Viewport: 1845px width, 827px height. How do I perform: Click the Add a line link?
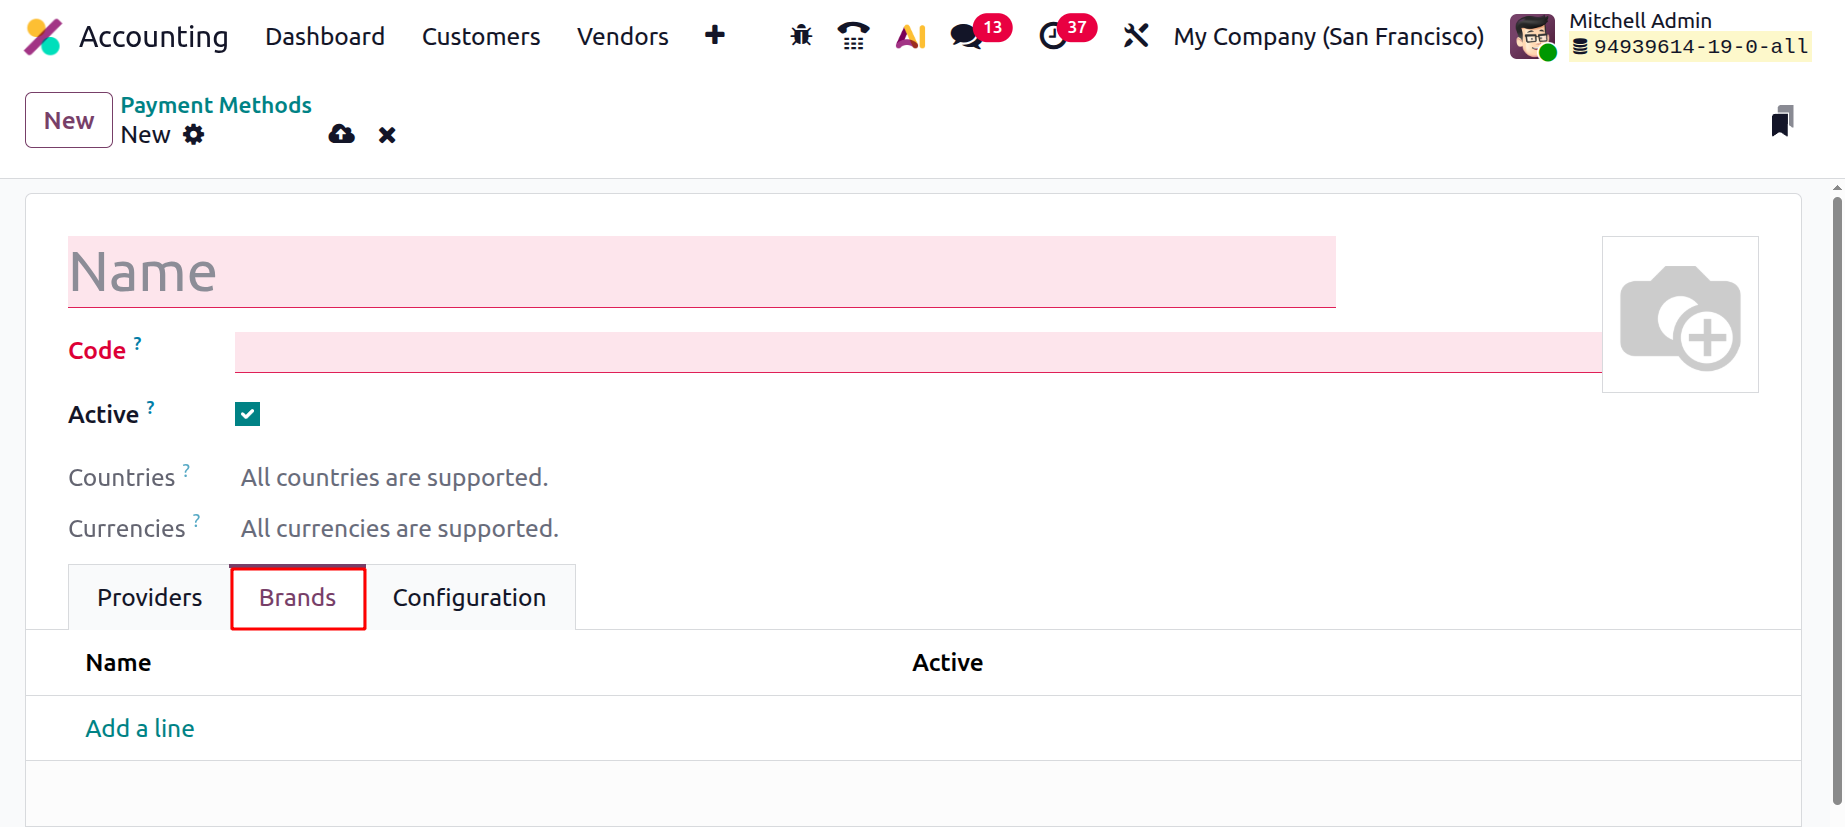tap(140, 728)
